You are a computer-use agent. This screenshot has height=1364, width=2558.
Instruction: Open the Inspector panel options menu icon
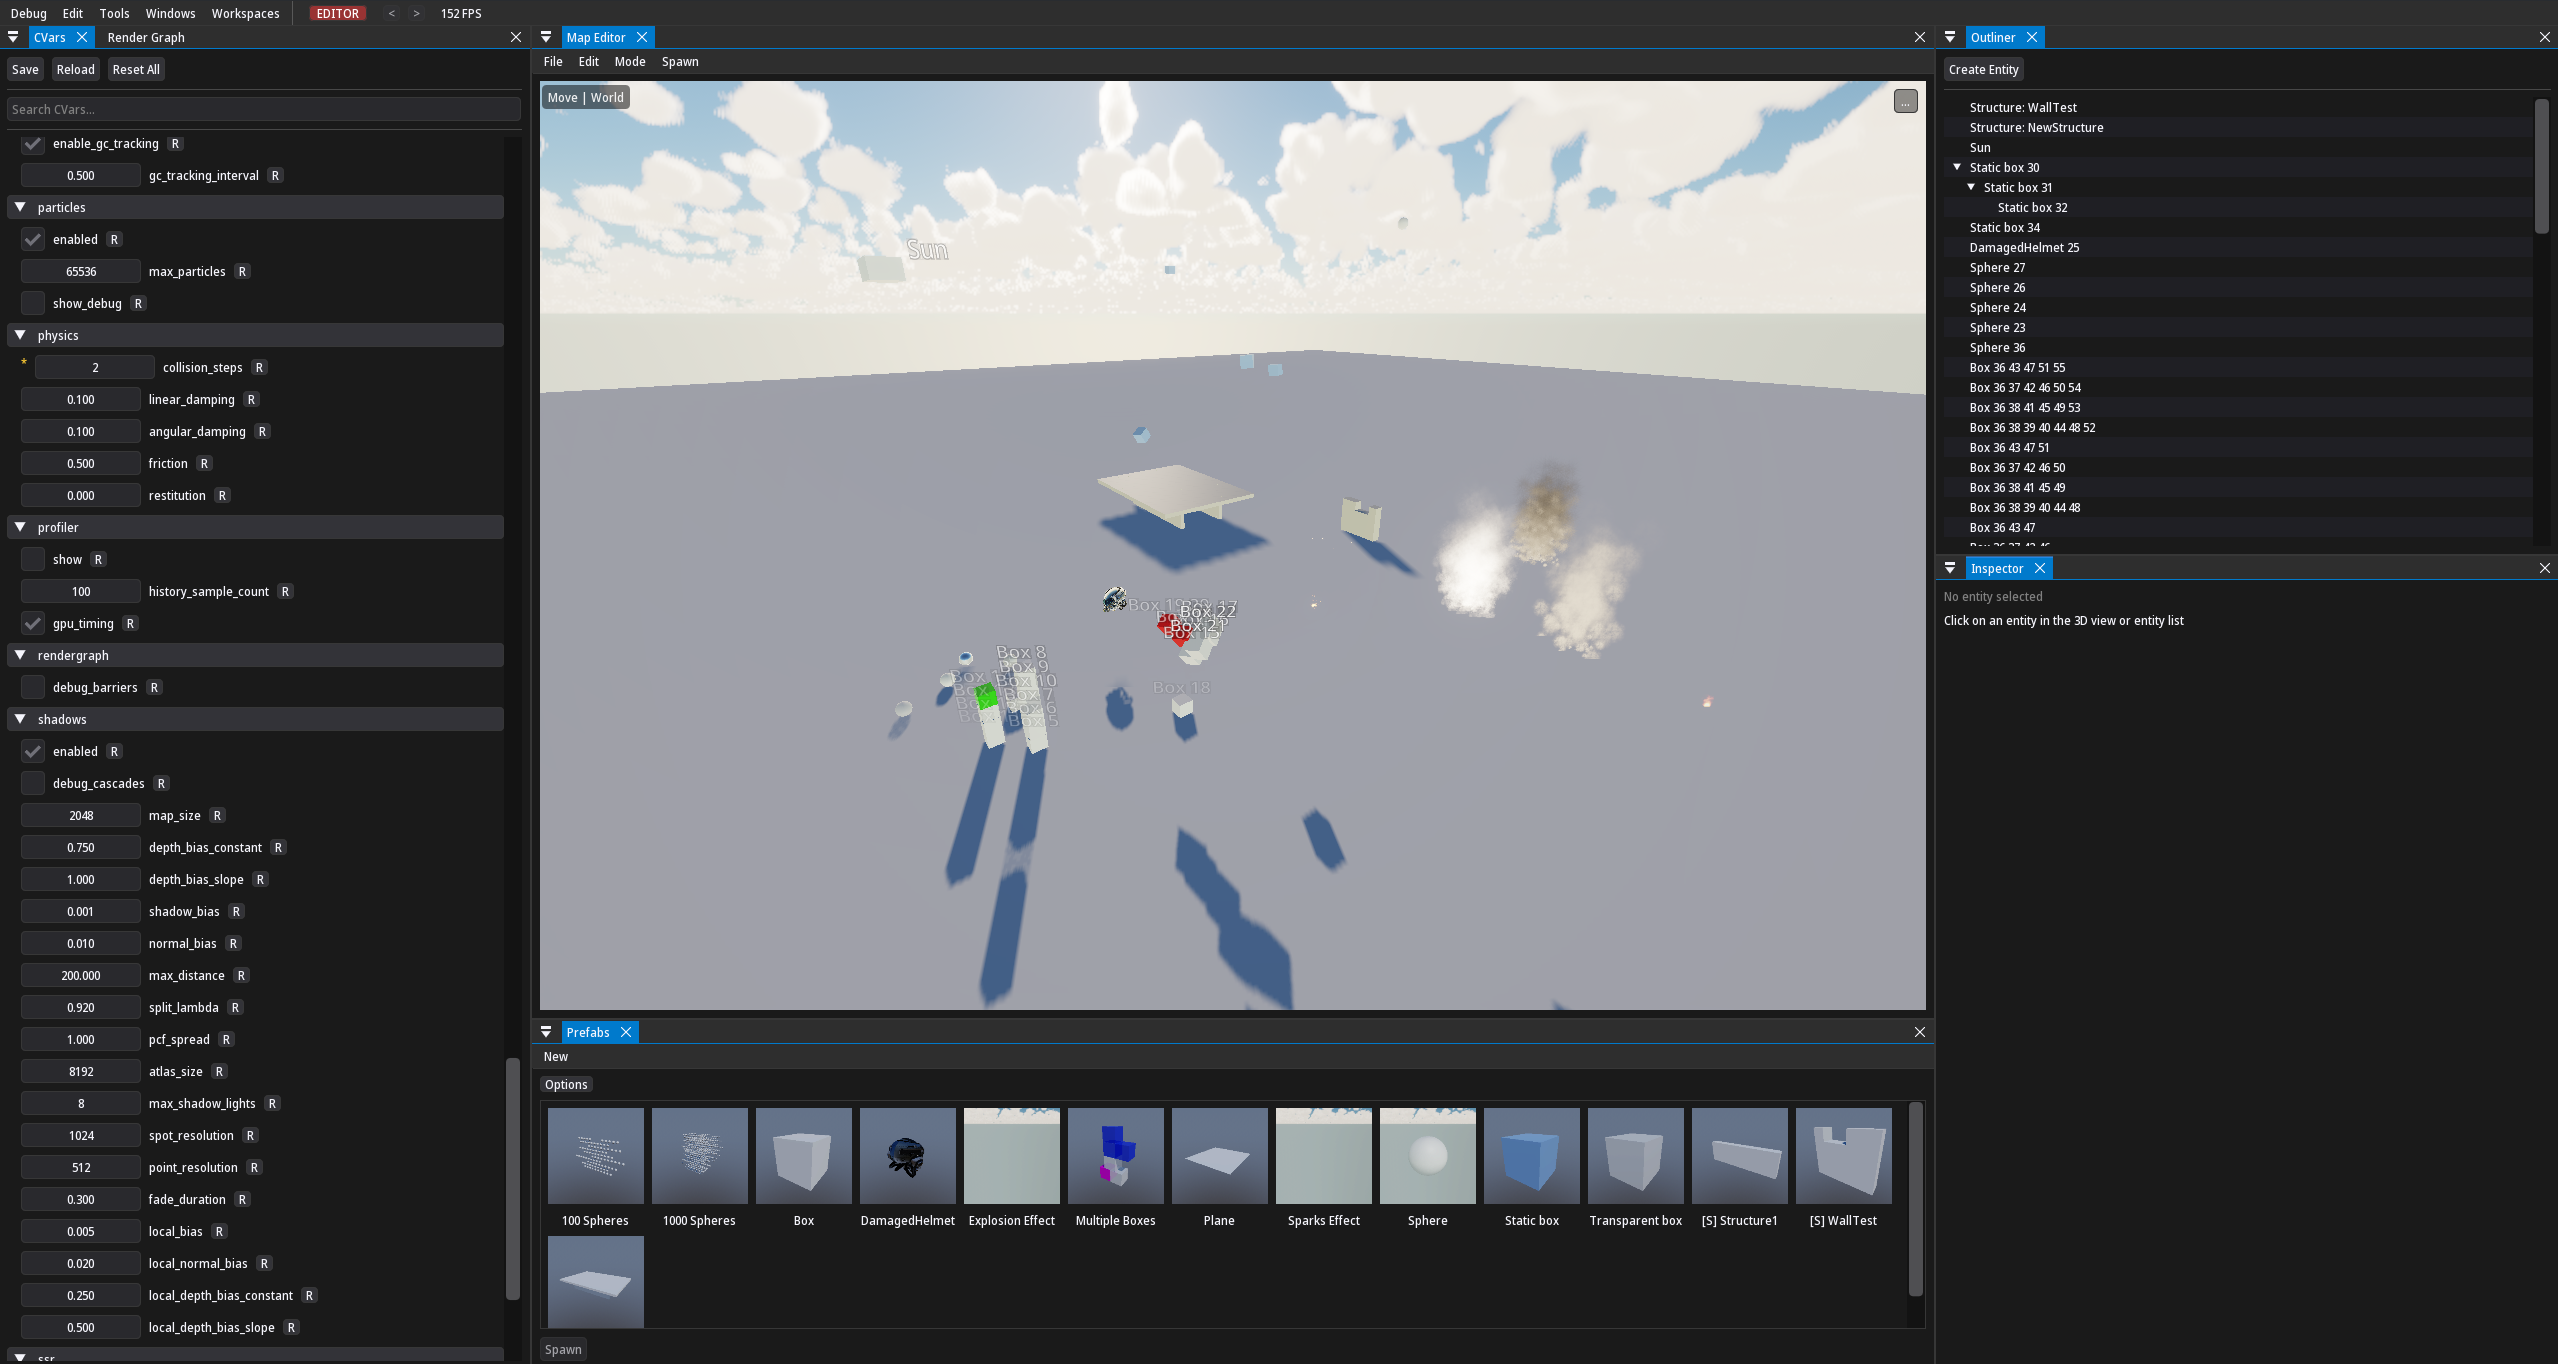[x=1951, y=567]
